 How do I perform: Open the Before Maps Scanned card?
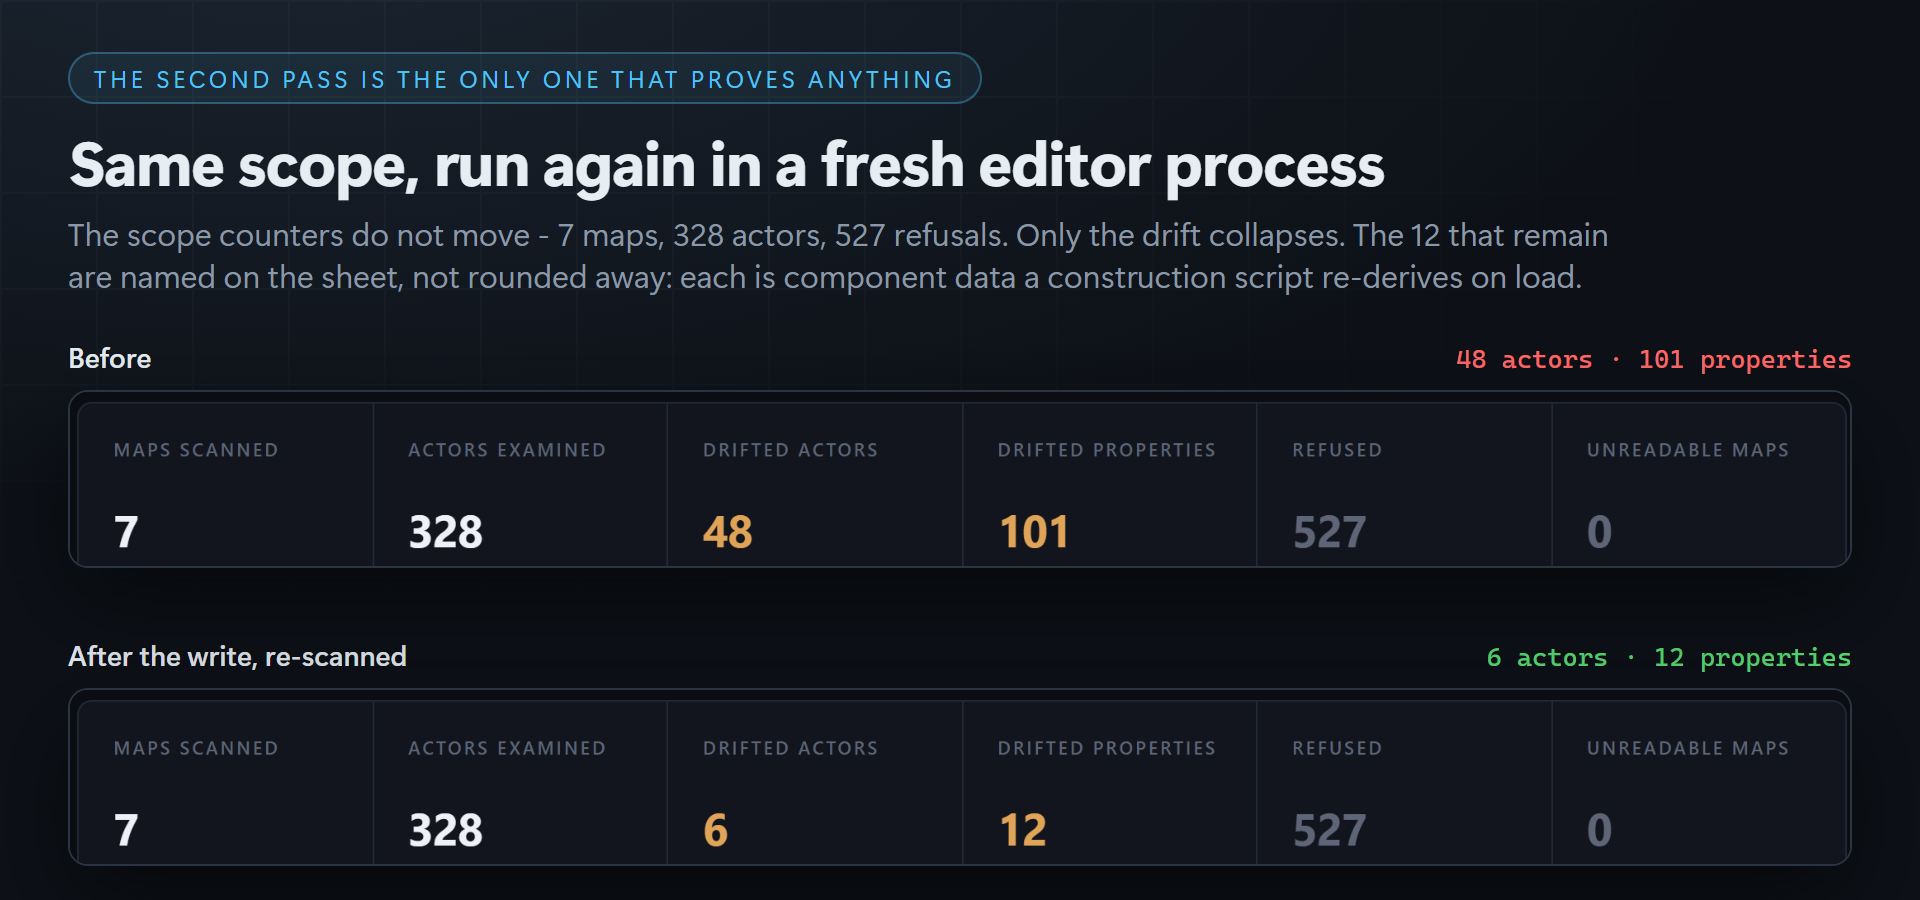coord(225,485)
